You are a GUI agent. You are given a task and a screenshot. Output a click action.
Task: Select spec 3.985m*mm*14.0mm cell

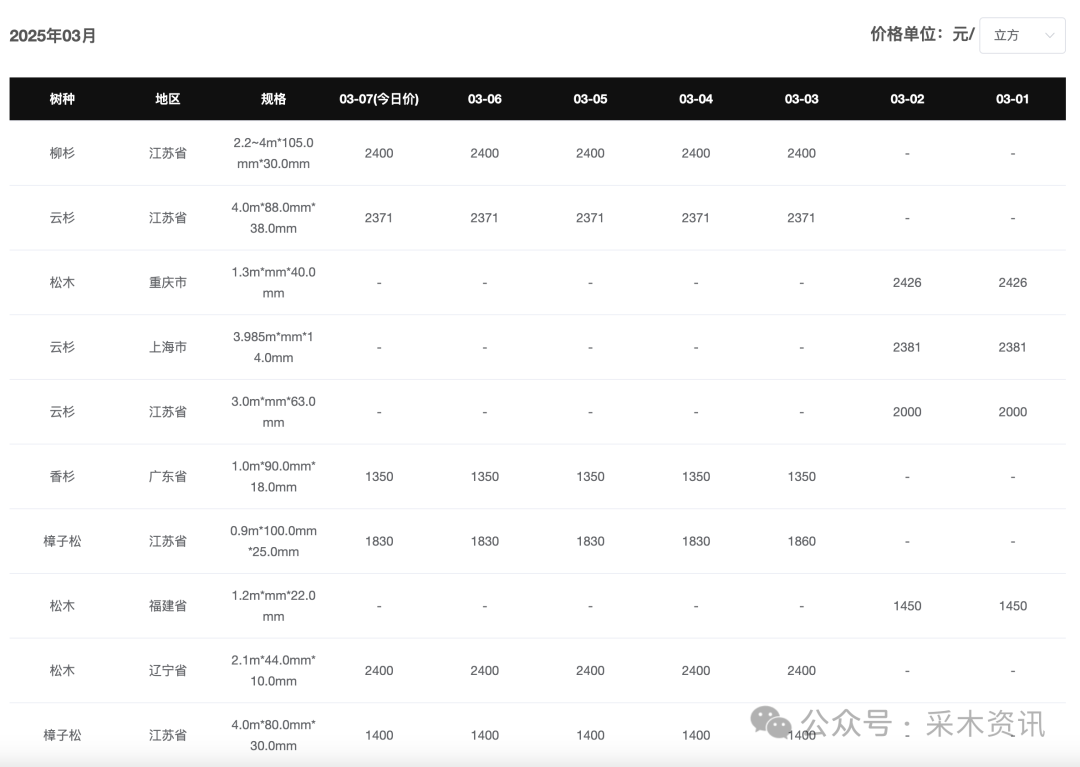coord(273,347)
